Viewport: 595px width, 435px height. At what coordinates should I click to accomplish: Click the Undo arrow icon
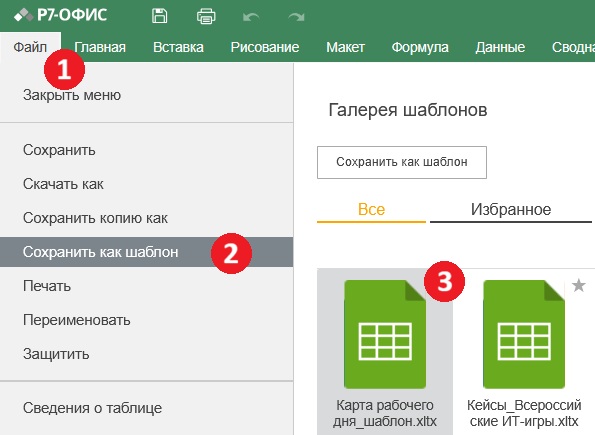pyautogui.click(x=251, y=17)
